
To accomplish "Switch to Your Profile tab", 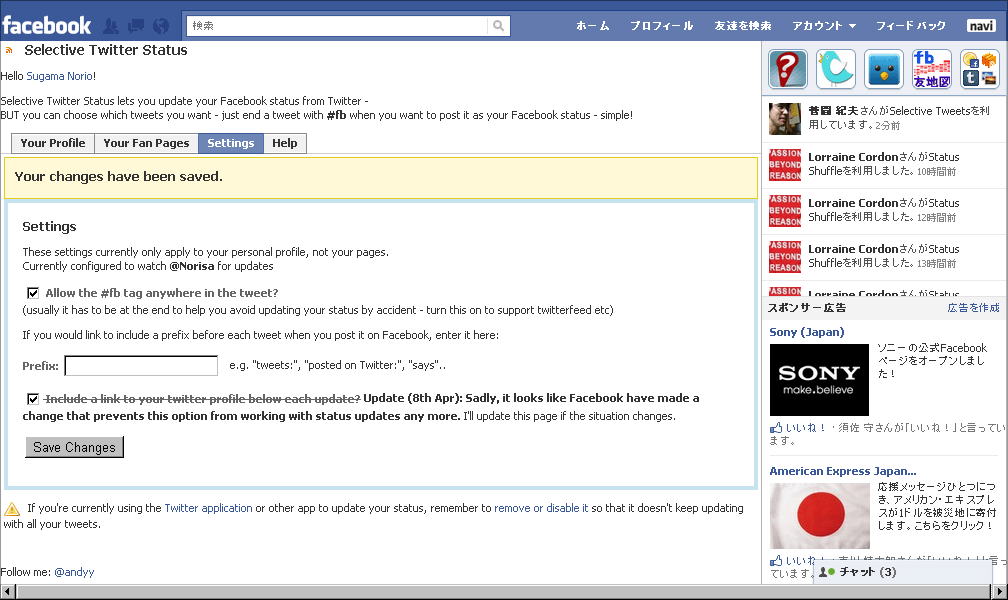I will point(53,143).
